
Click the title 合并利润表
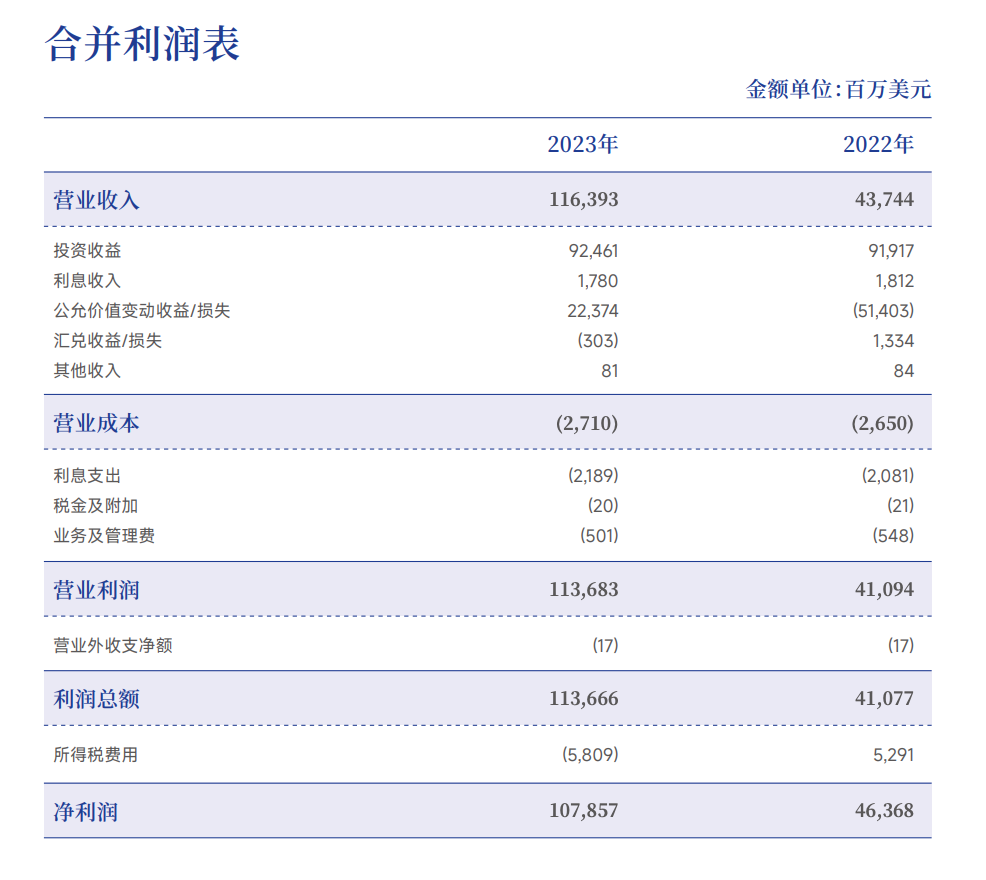pos(143,44)
